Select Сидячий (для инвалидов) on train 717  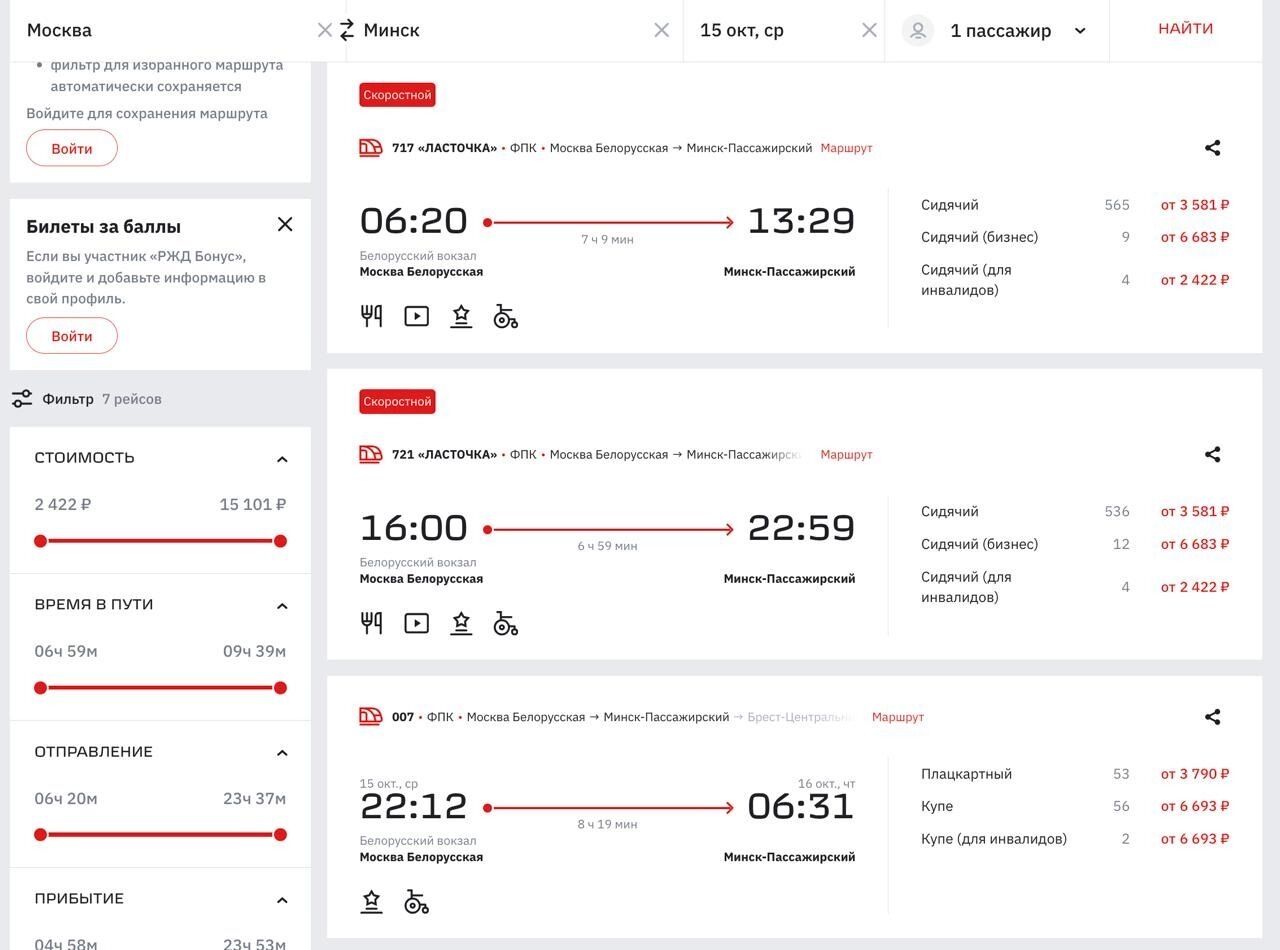point(1075,280)
